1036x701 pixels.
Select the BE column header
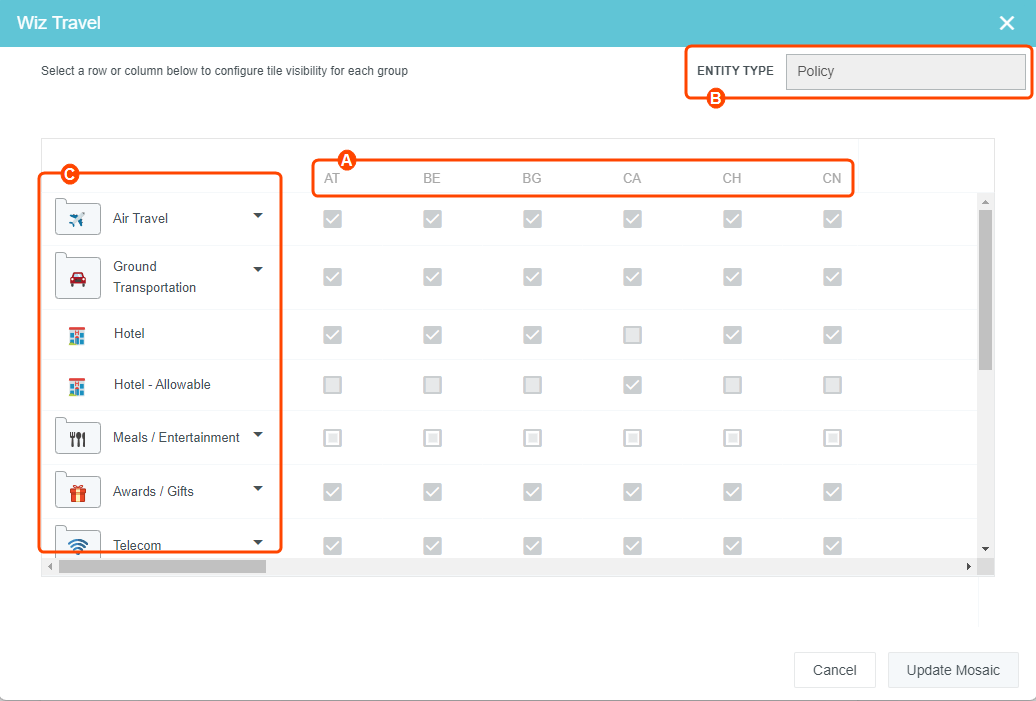432,179
